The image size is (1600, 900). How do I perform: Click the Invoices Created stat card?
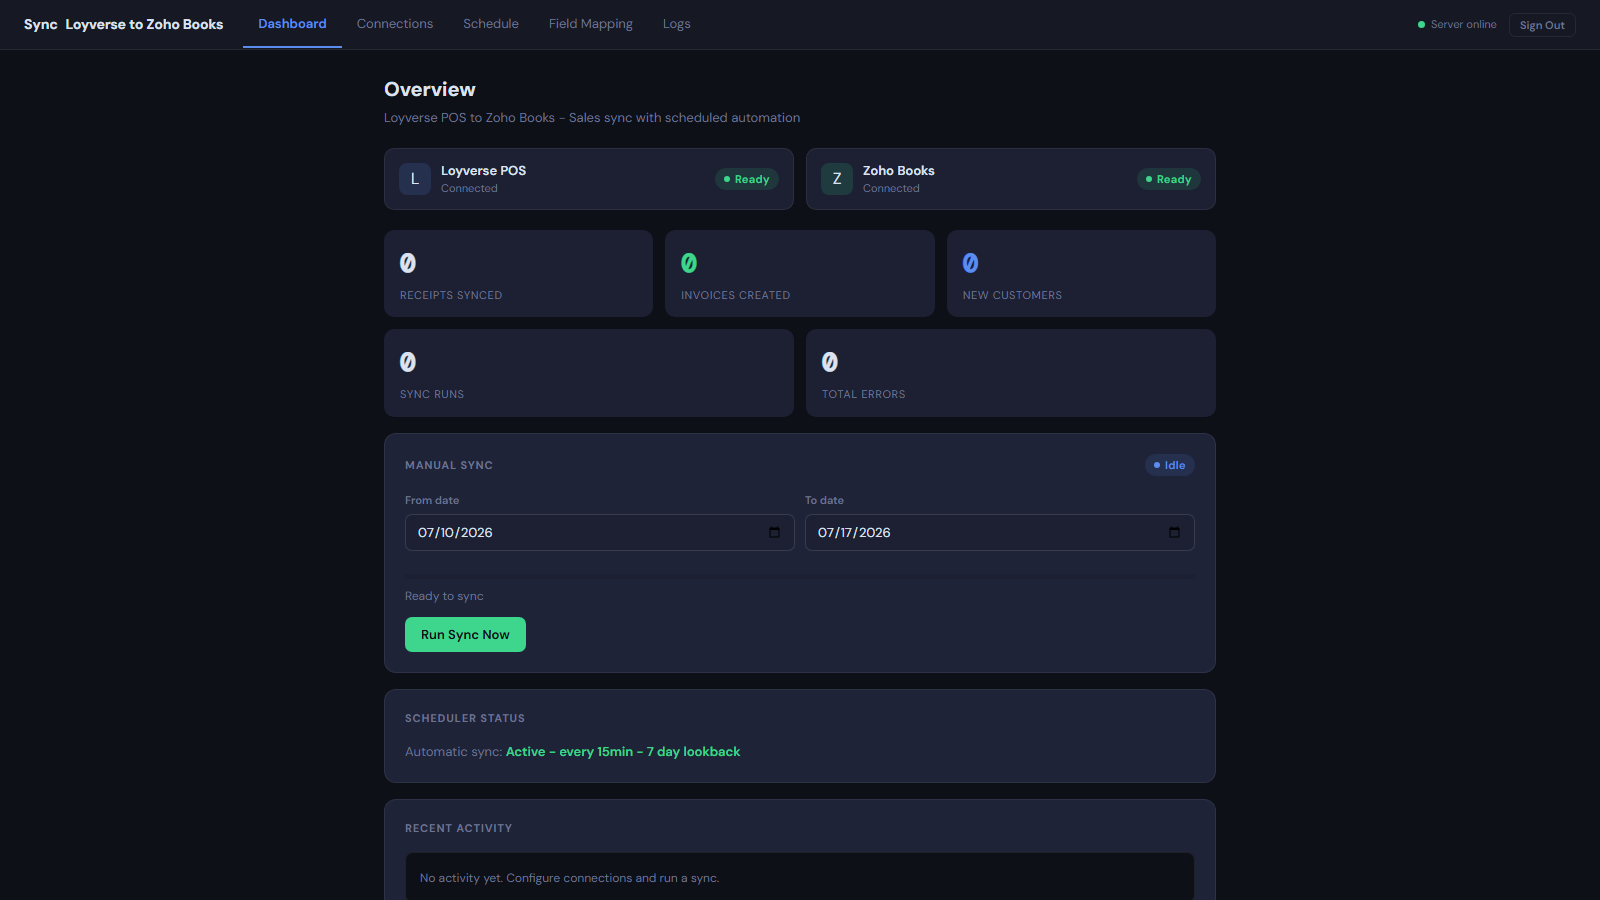tap(800, 274)
